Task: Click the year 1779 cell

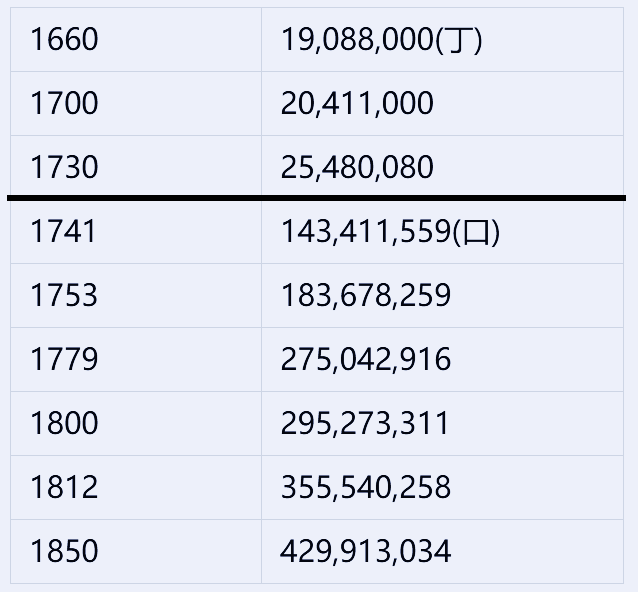Action: coord(136,359)
